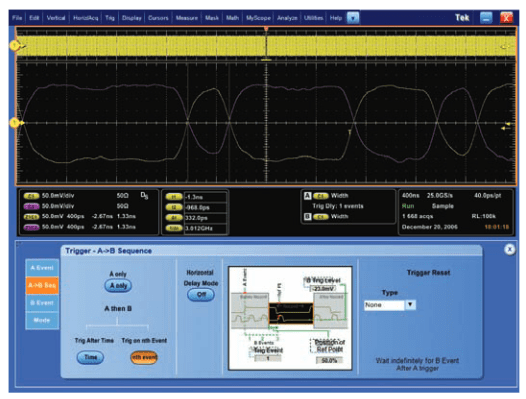
Task: Switch to the B Event tab
Action: (42, 303)
